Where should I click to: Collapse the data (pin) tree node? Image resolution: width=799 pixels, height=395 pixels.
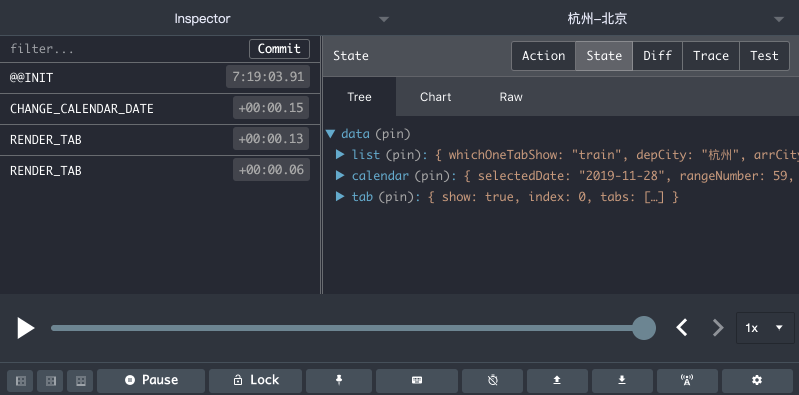click(330, 134)
